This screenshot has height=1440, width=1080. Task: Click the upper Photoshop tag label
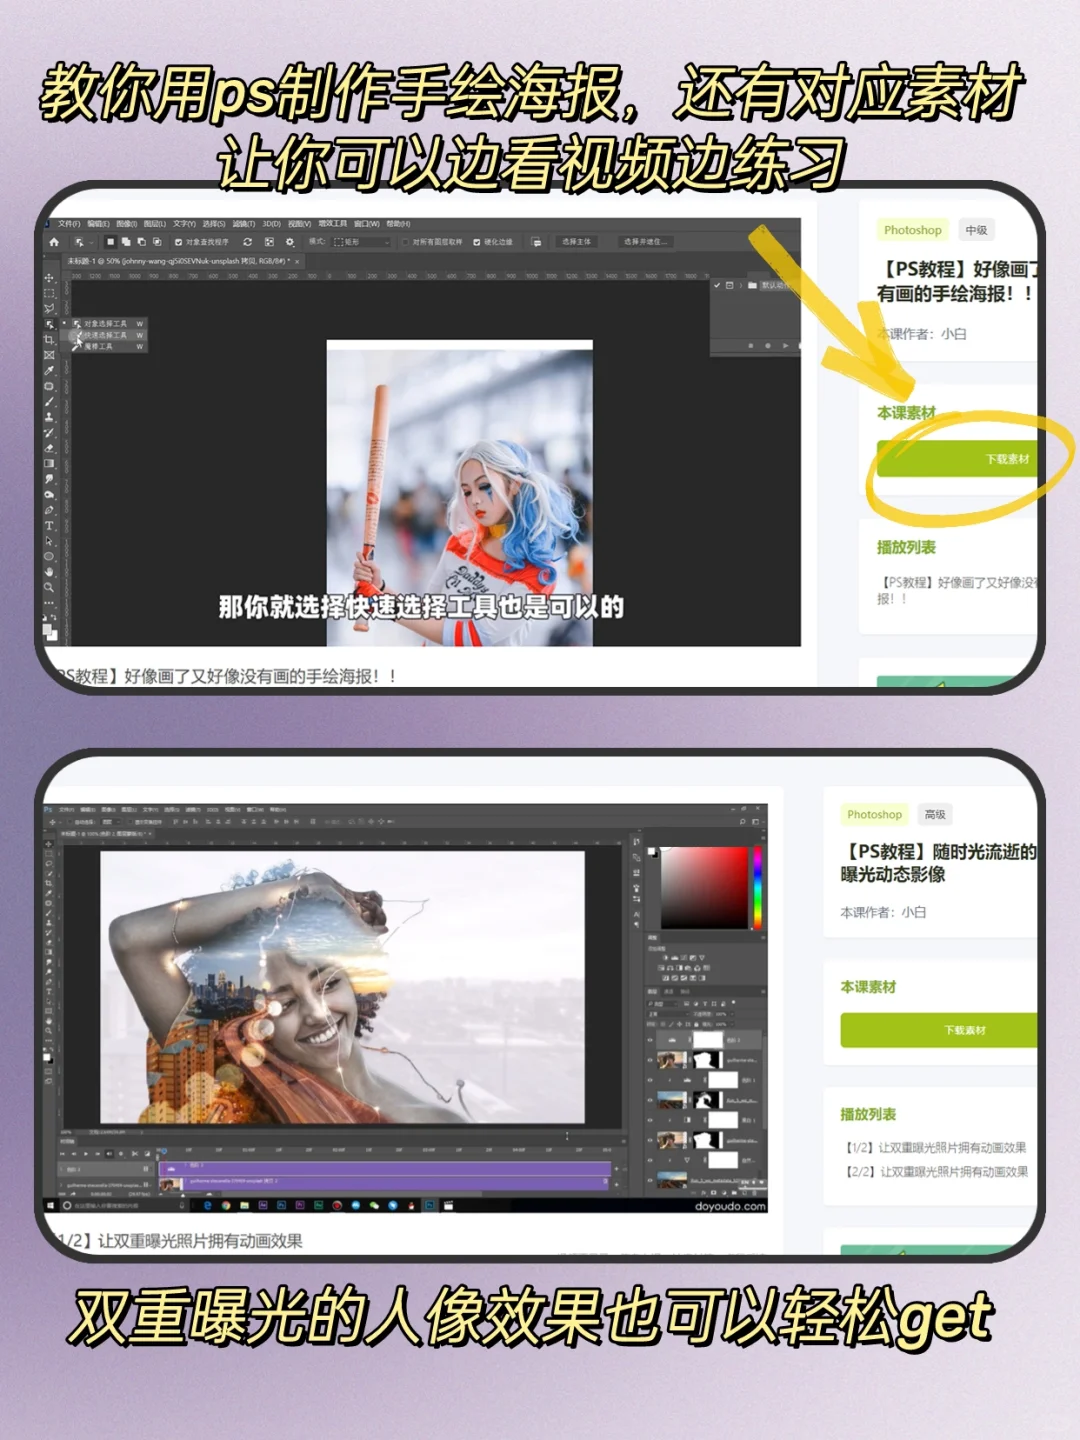pyautogui.click(x=913, y=230)
